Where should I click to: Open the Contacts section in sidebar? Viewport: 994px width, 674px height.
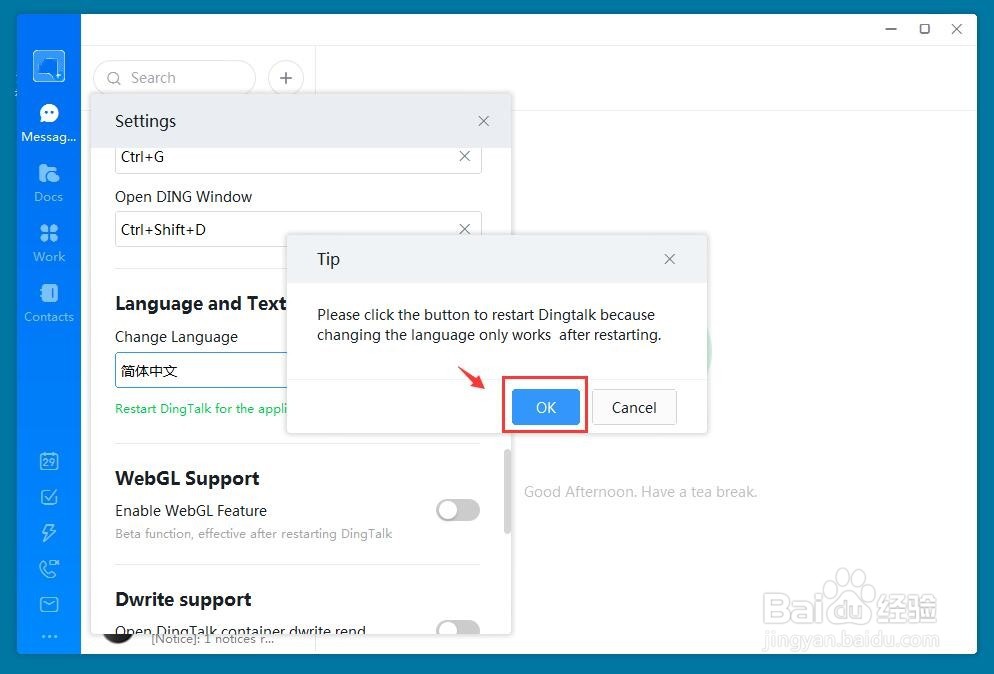49,303
